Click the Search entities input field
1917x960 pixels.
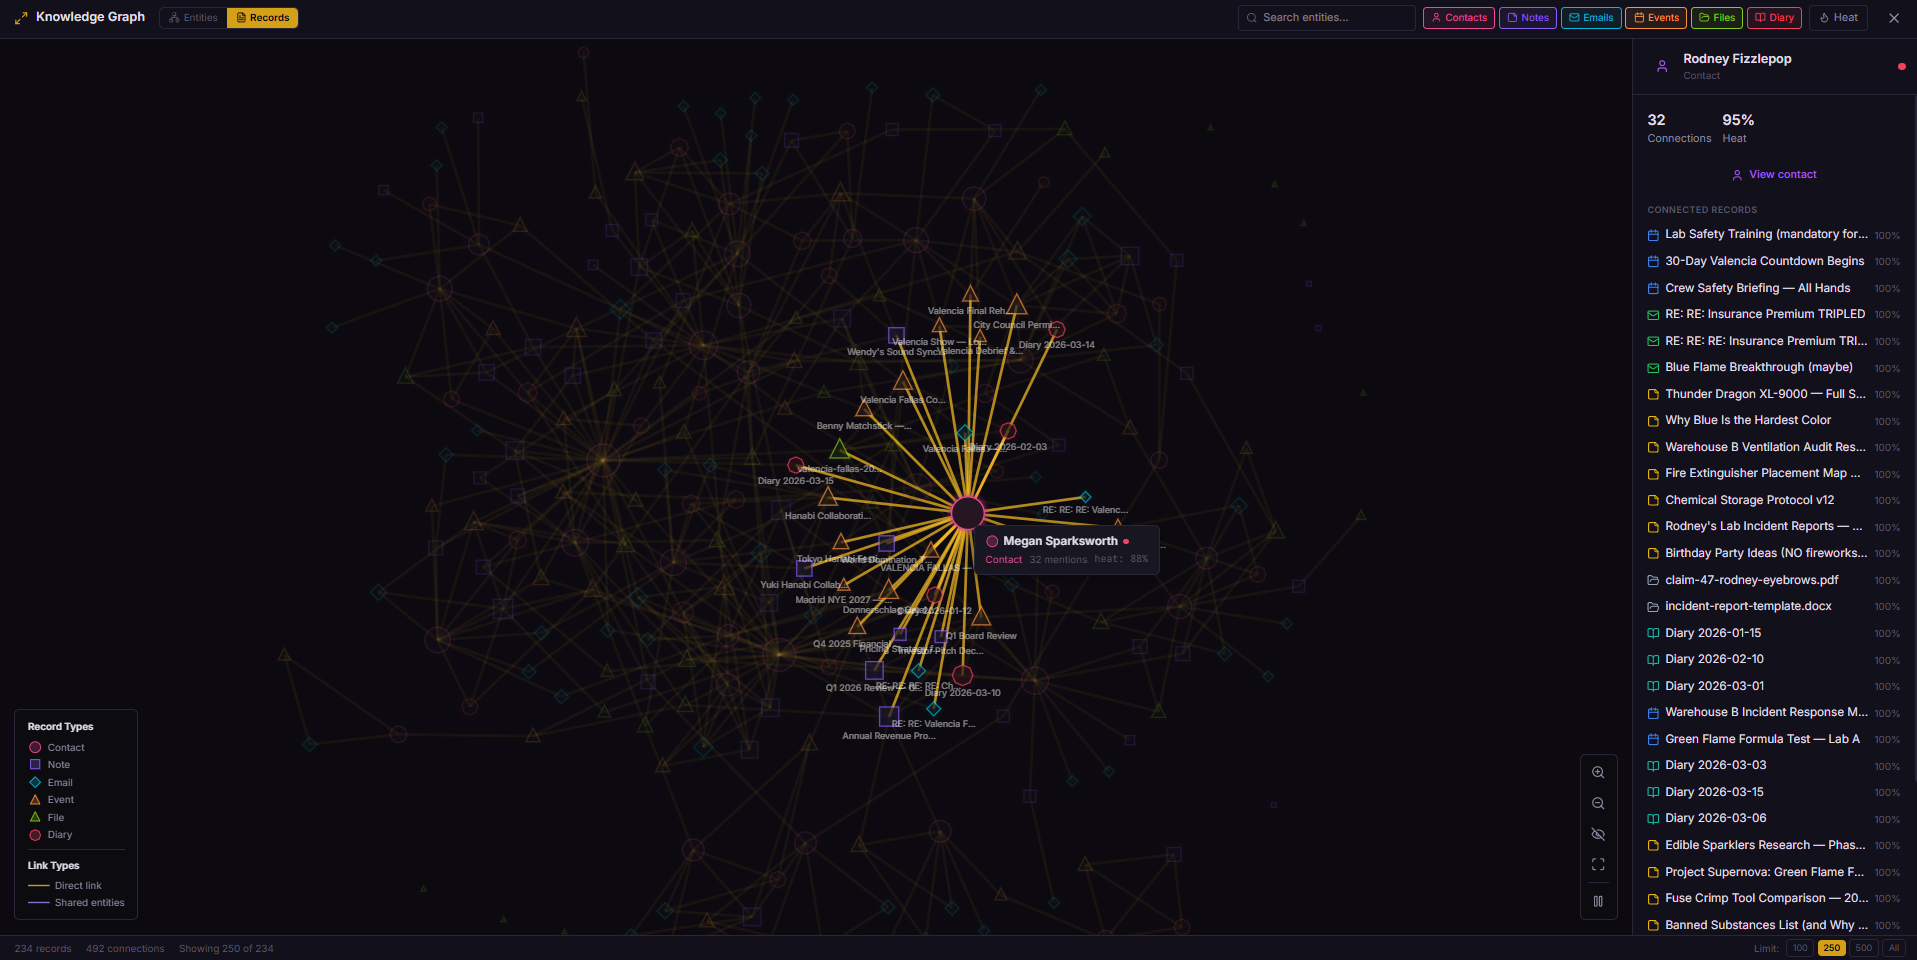pos(1325,17)
